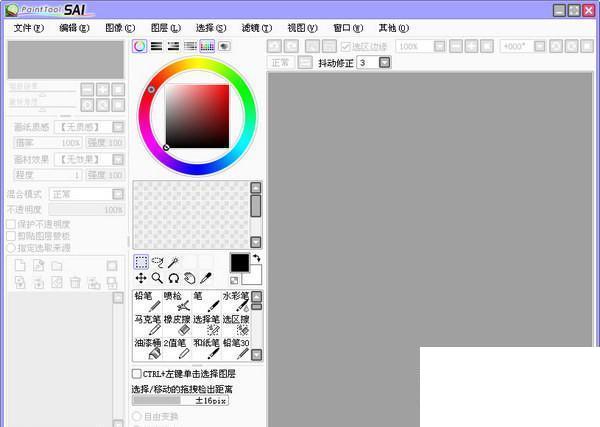Choose the 选区擦 selection eraser
600x427 pixels.
(x=236, y=325)
